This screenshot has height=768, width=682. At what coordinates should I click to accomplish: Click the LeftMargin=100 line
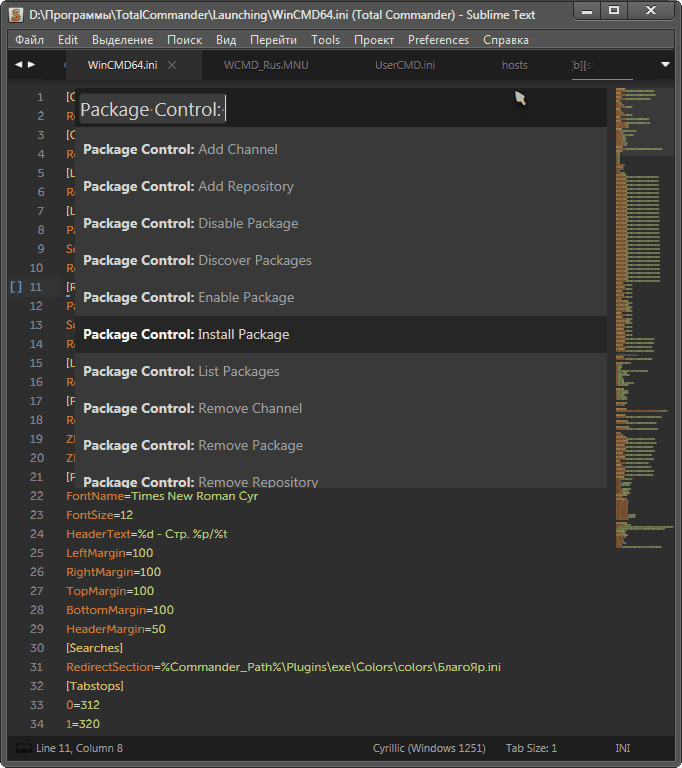click(110, 553)
